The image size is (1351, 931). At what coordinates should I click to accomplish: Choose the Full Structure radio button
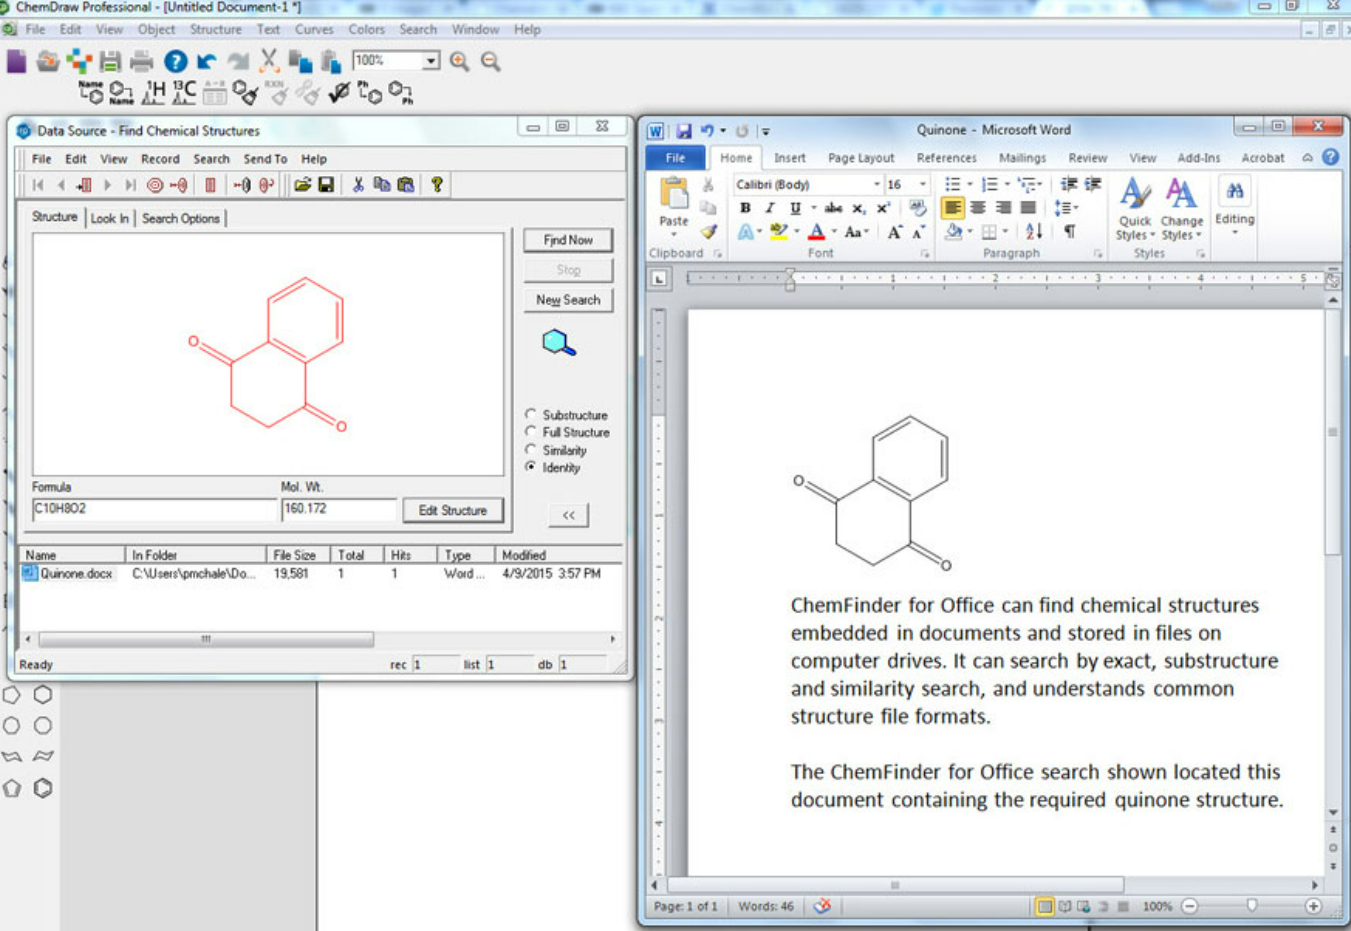point(531,432)
